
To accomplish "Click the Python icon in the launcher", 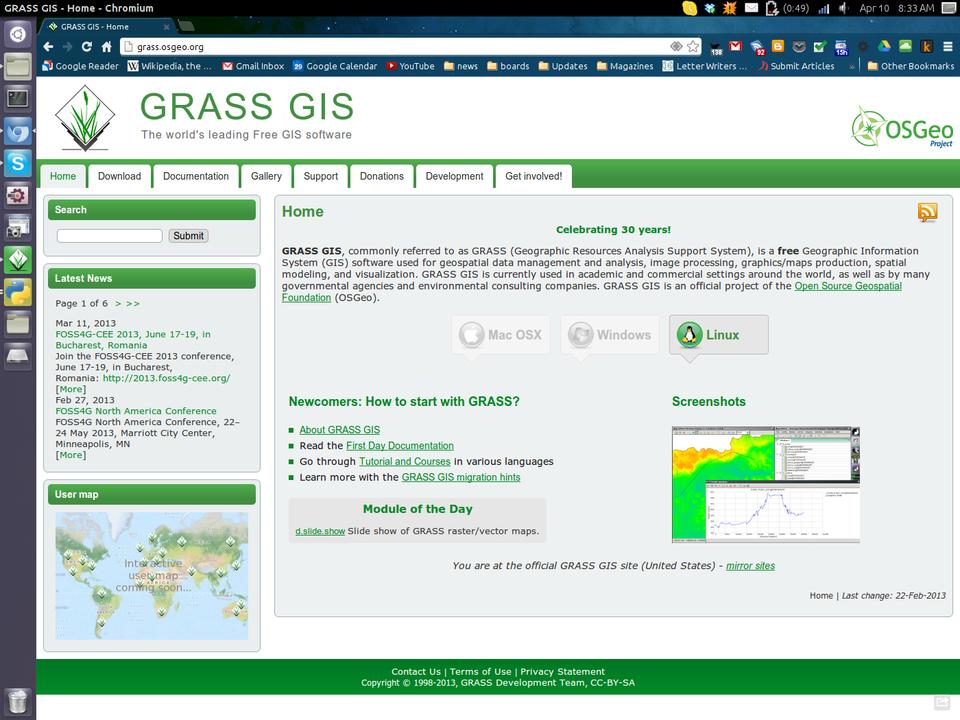I will coord(18,292).
